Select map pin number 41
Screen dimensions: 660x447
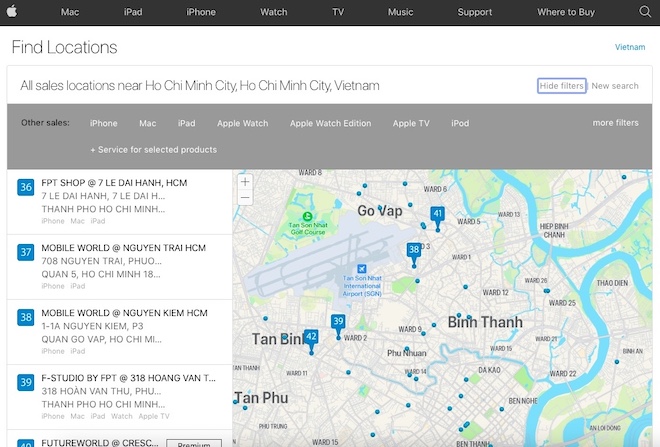point(438,214)
